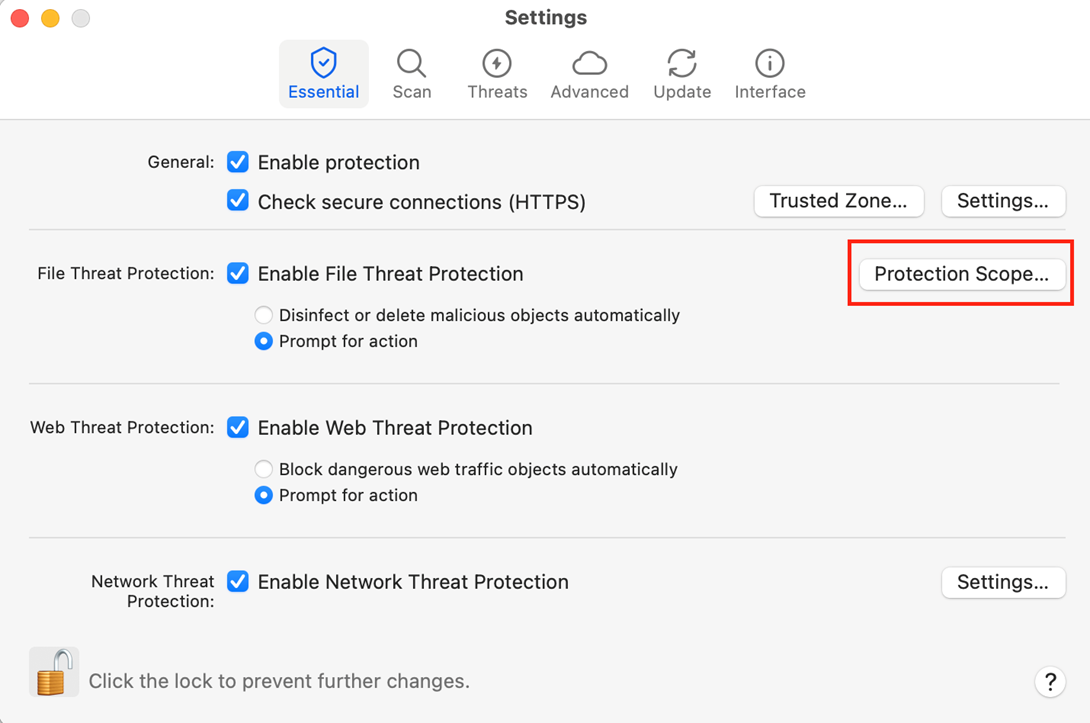Open Network Threat Protection Settings
This screenshot has width=1090, height=723.
(1002, 582)
